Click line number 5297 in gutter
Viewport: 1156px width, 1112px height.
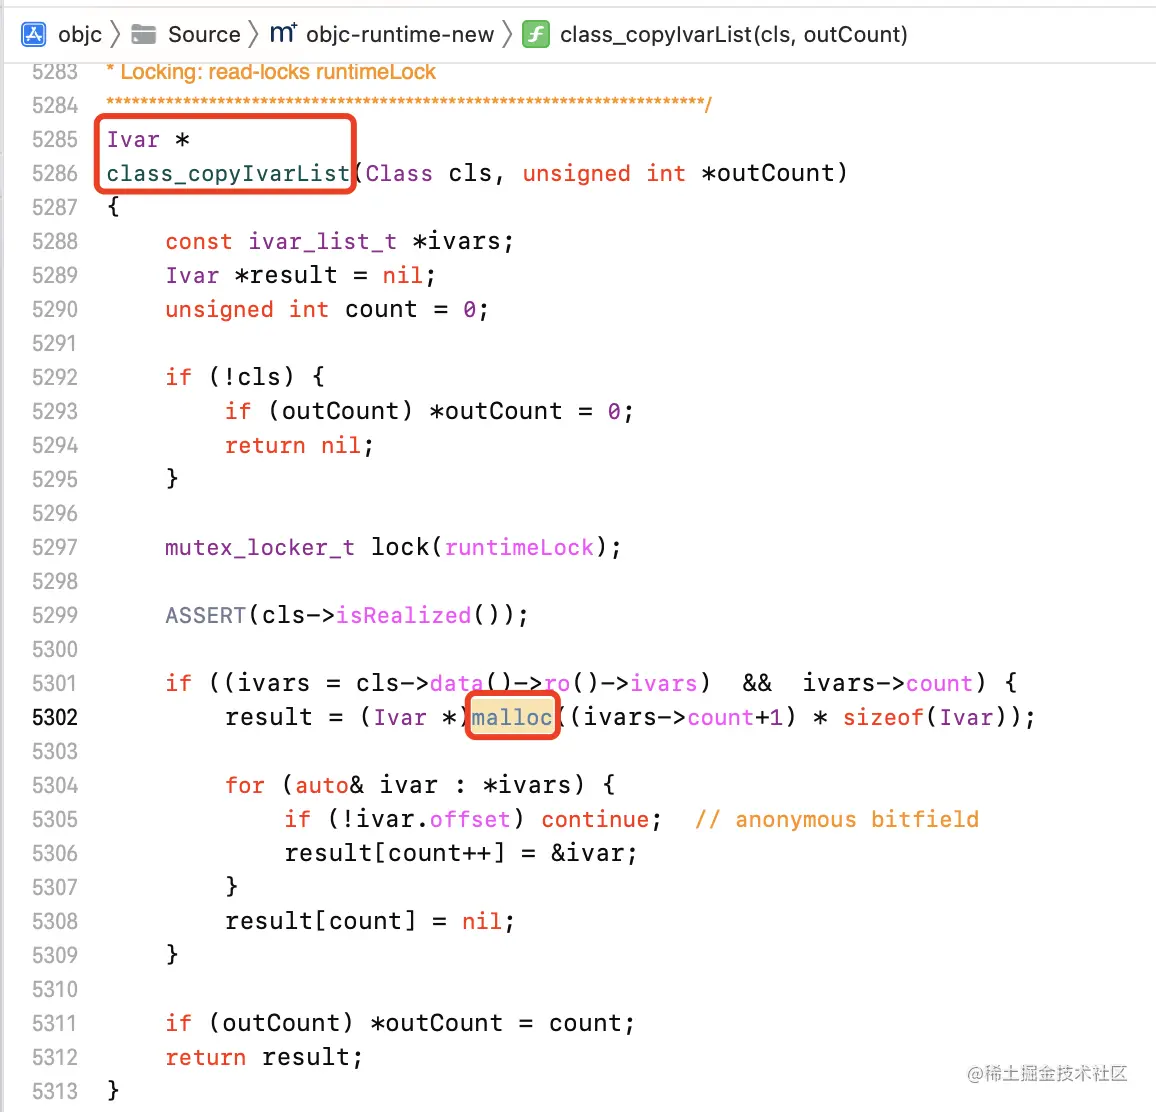[55, 547]
